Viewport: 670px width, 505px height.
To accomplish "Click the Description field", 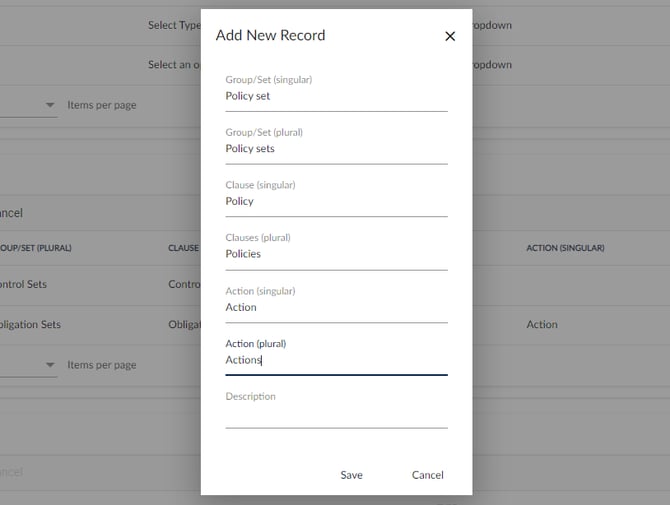I will pyautogui.click(x=336, y=415).
